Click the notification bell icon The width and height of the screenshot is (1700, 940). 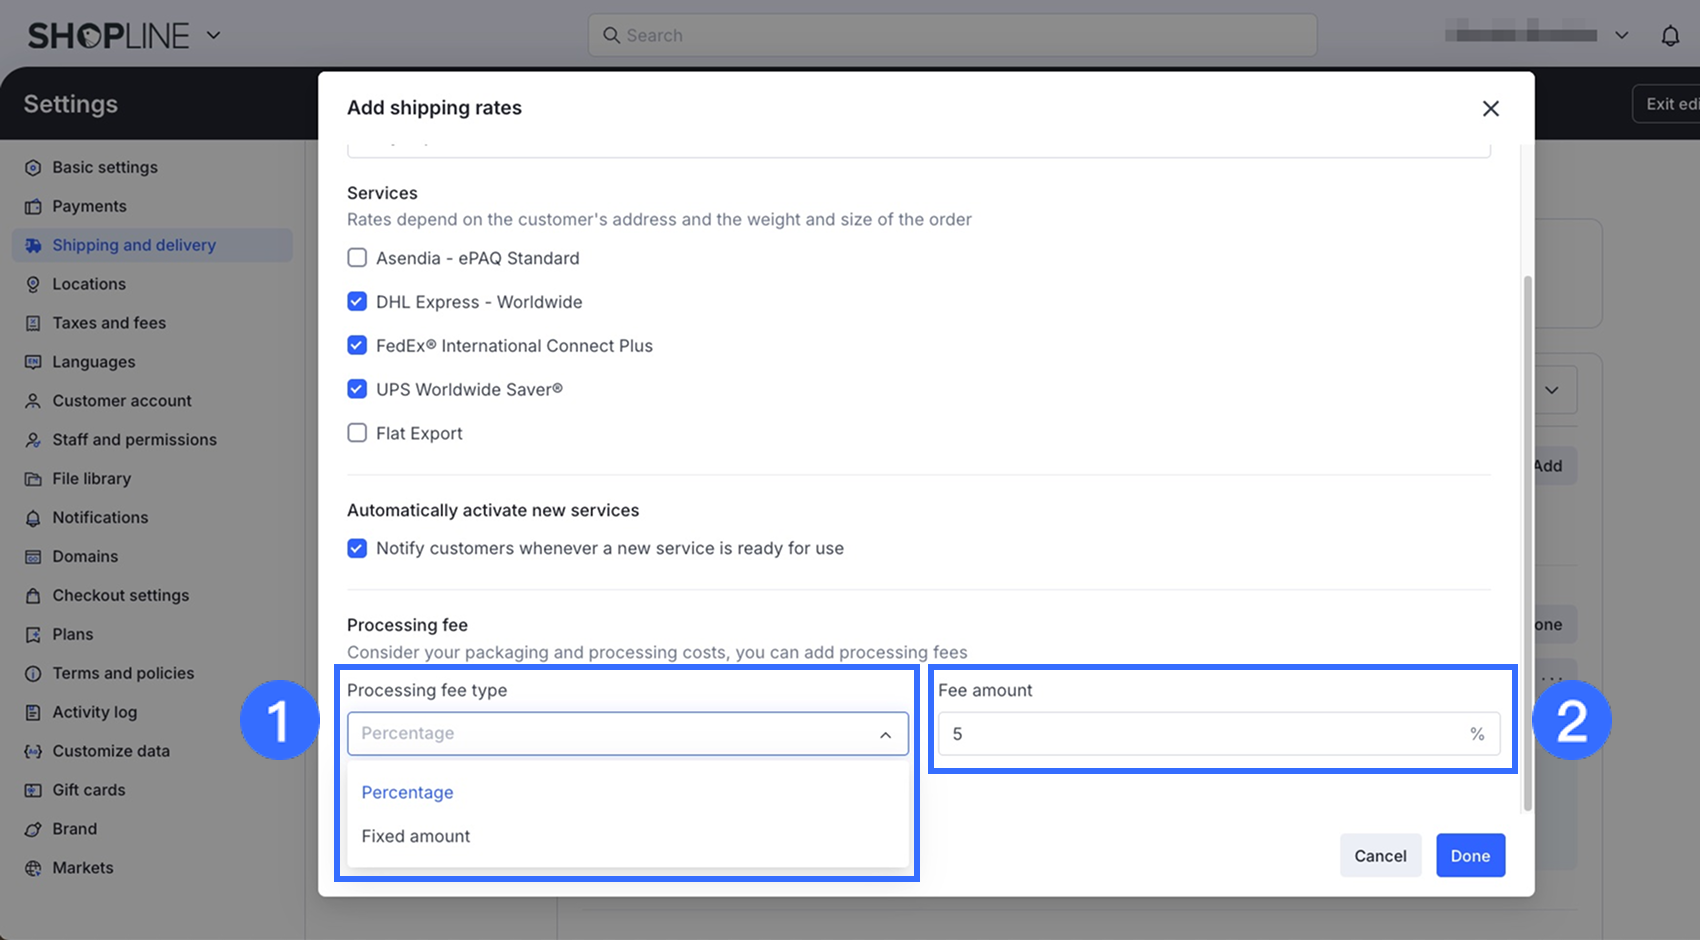(x=1670, y=36)
